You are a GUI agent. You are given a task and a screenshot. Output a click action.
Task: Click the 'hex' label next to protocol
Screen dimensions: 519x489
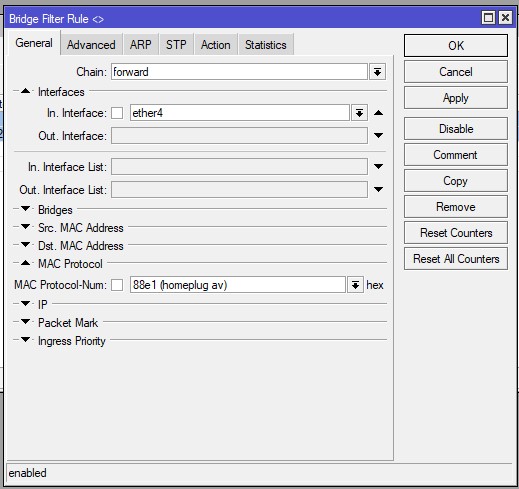[375, 285]
